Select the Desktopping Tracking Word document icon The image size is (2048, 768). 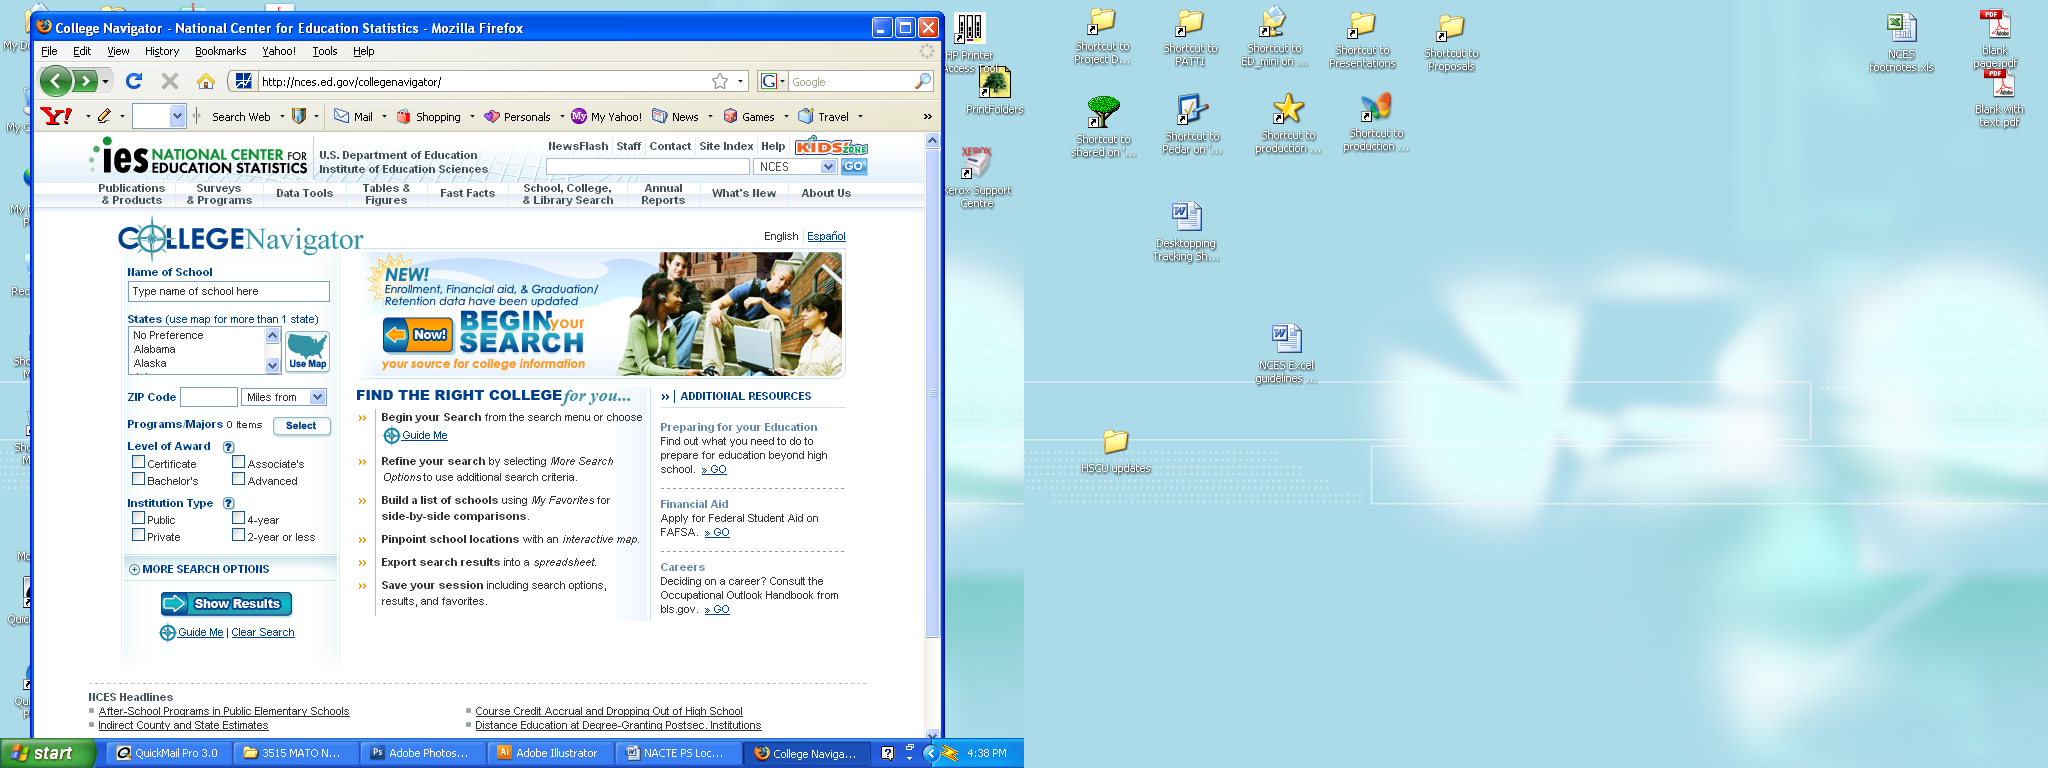coord(1185,232)
